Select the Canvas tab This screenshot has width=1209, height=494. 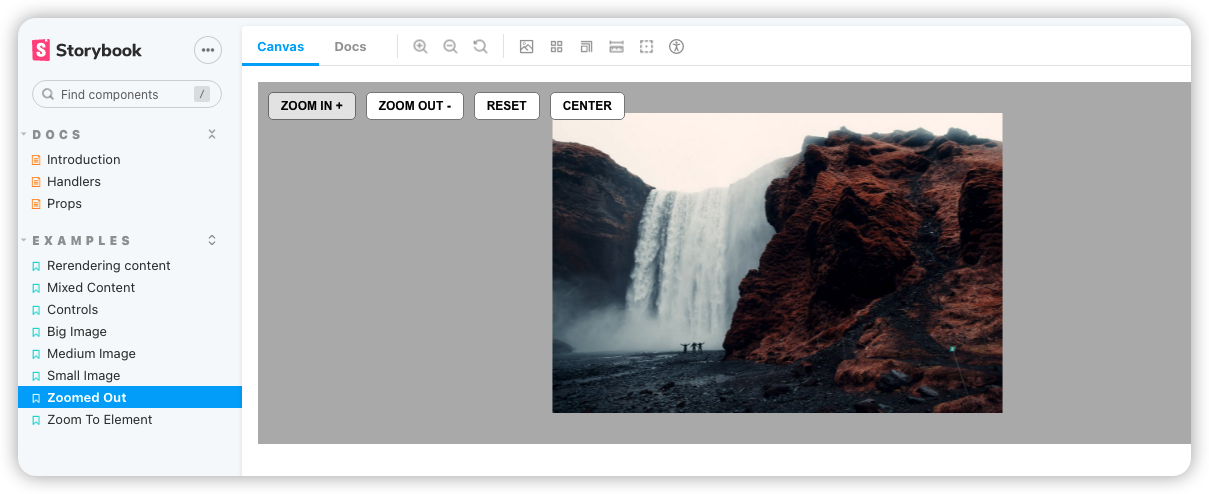click(280, 47)
